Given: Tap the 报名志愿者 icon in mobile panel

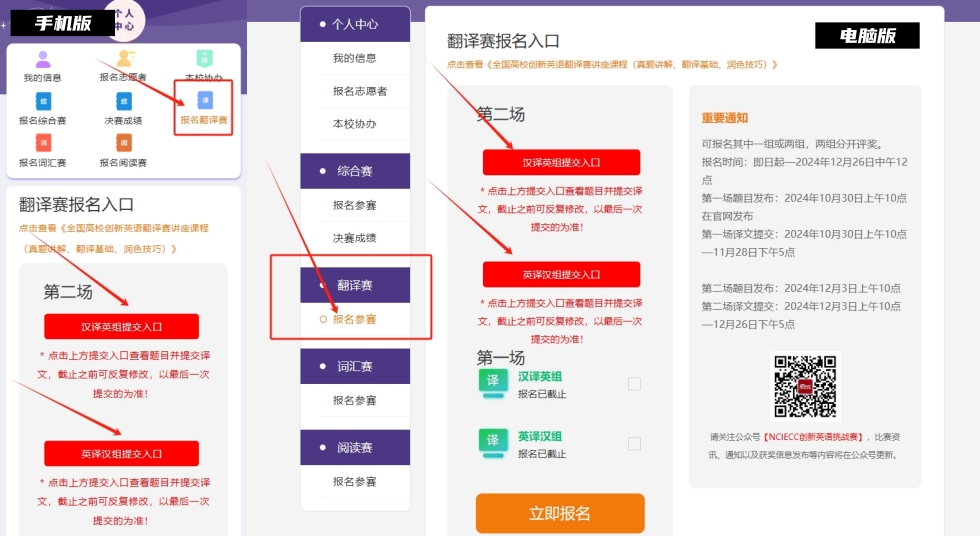Looking at the screenshot, I should [x=123, y=59].
